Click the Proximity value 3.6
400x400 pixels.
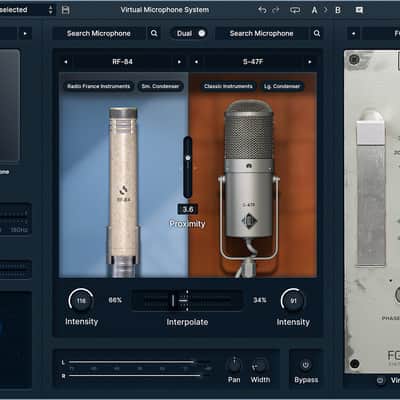point(188,209)
